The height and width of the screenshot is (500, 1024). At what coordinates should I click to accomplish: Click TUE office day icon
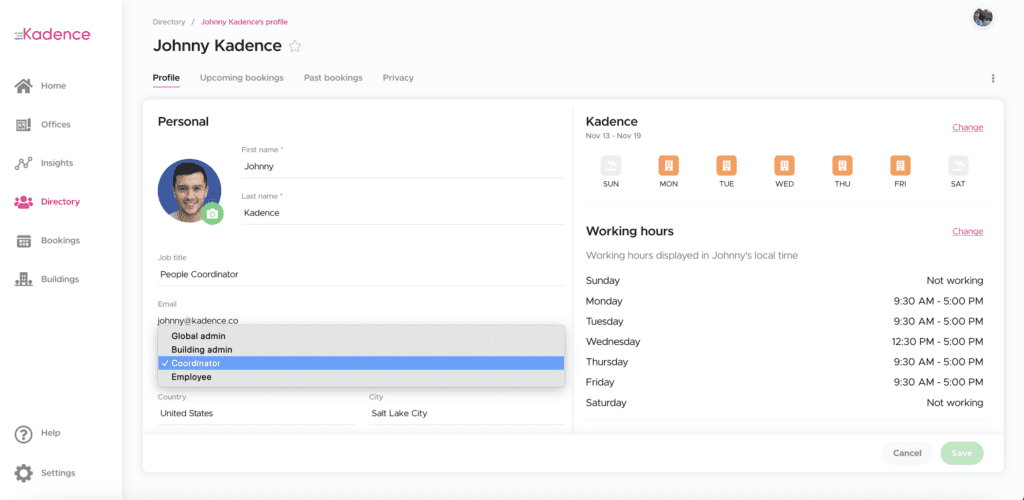tap(726, 165)
